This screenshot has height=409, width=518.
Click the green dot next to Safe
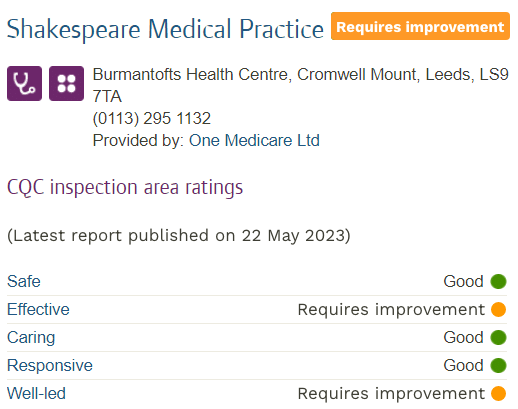click(498, 281)
